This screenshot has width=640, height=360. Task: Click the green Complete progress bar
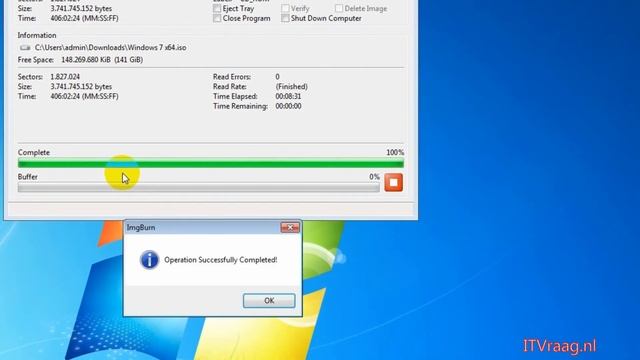tap(211, 164)
